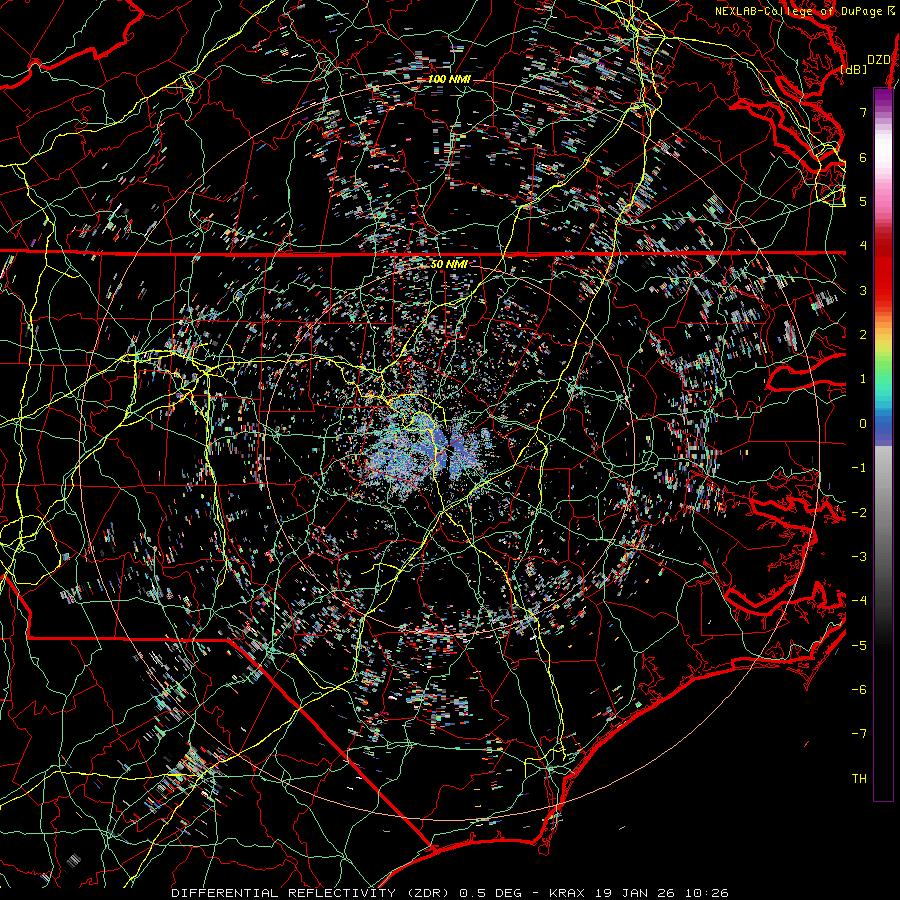Viewport: 900px width, 900px height.
Task: Click the 4 dB scale value
Action: coord(863,246)
